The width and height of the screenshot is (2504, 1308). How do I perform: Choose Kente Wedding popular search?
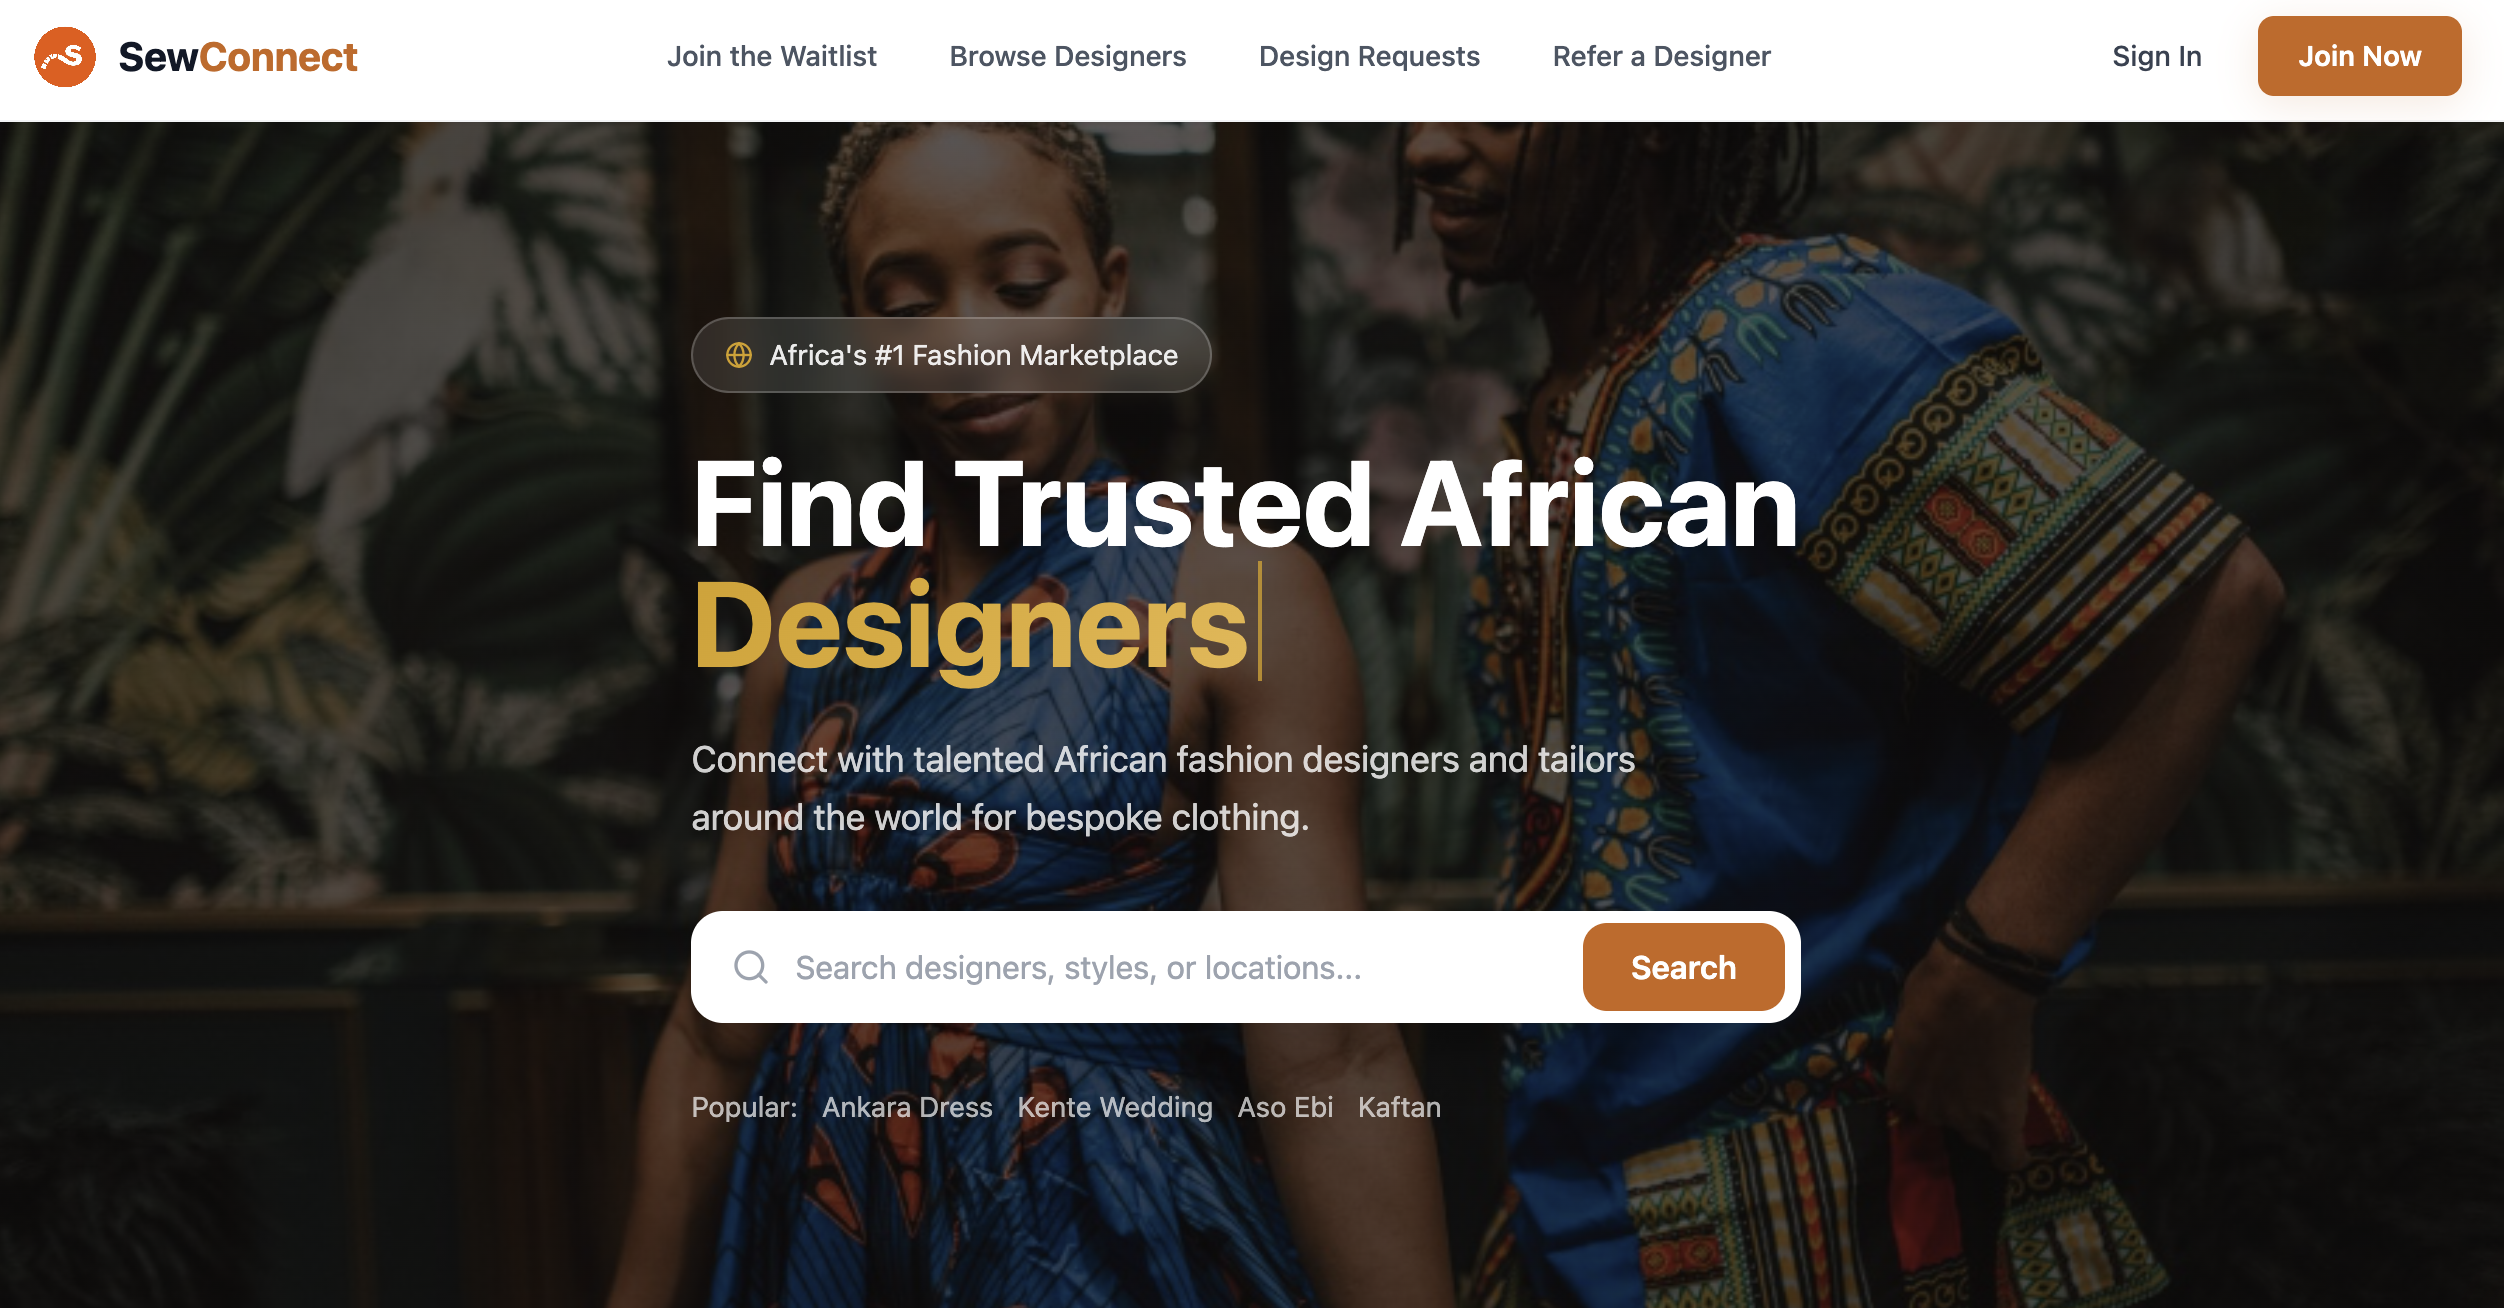click(1115, 1107)
